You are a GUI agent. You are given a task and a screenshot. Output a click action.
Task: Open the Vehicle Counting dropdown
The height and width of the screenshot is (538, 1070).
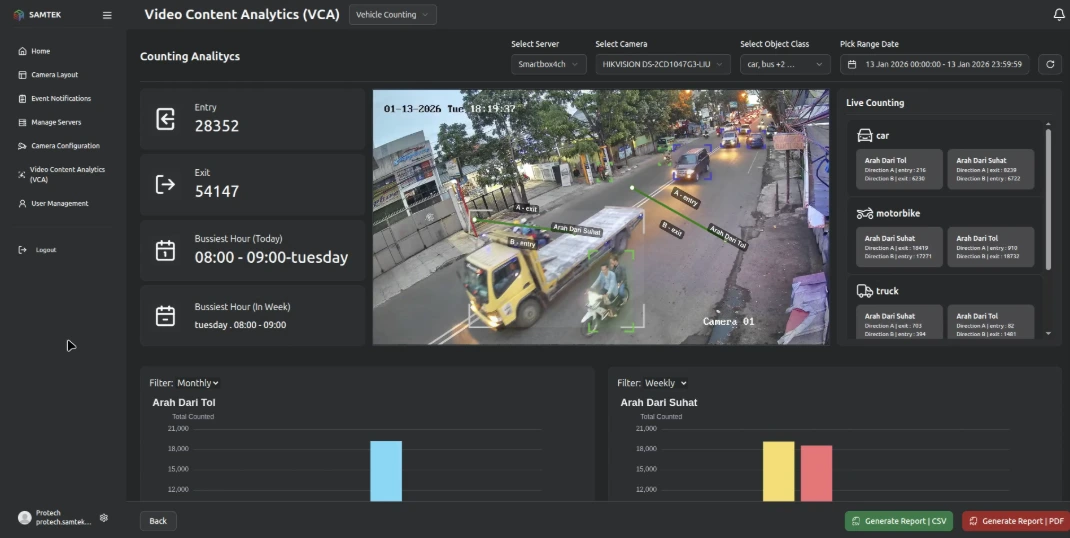392,15
